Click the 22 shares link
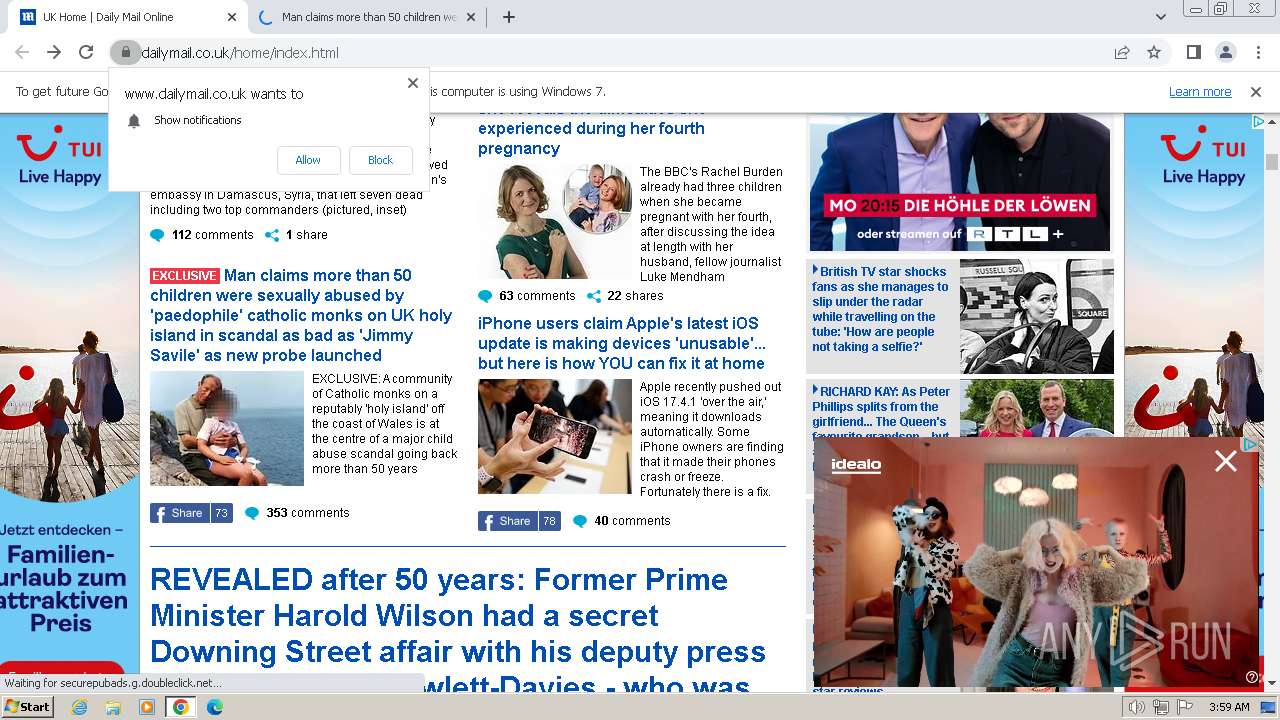The image size is (1280, 720). (x=624, y=296)
